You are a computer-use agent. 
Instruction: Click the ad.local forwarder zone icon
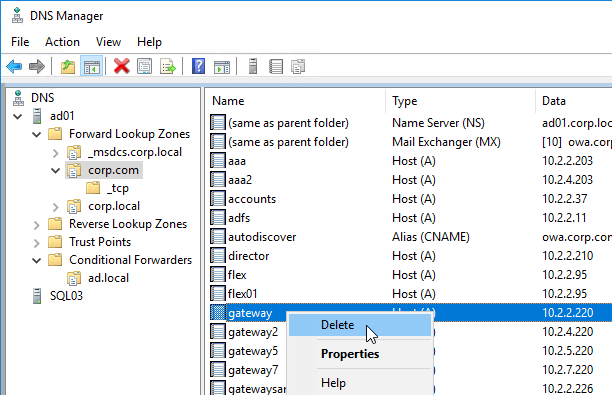point(74,278)
